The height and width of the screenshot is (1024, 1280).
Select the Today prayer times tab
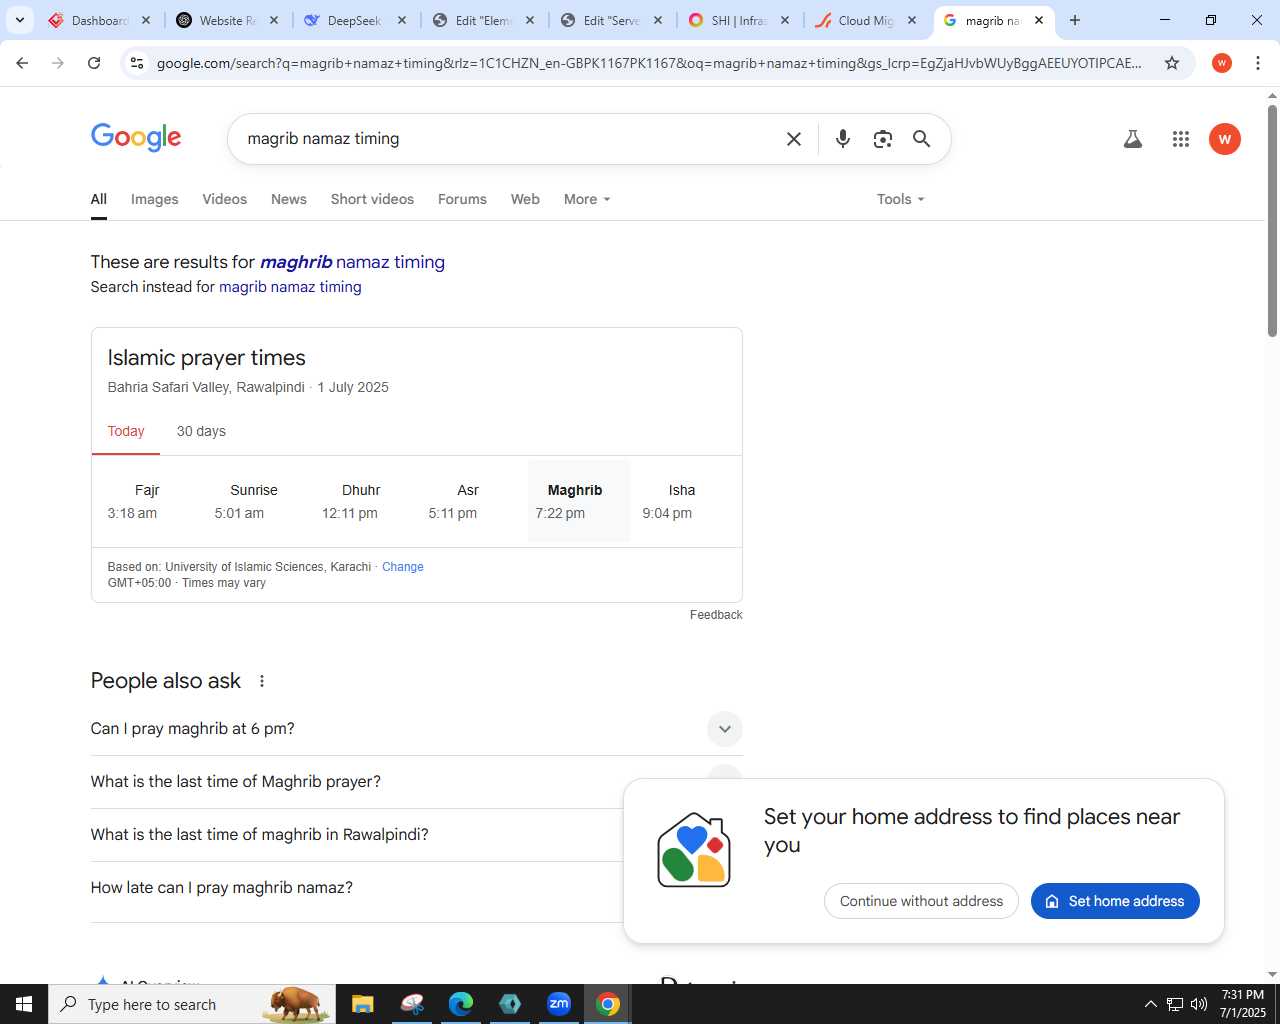coord(126,431)
